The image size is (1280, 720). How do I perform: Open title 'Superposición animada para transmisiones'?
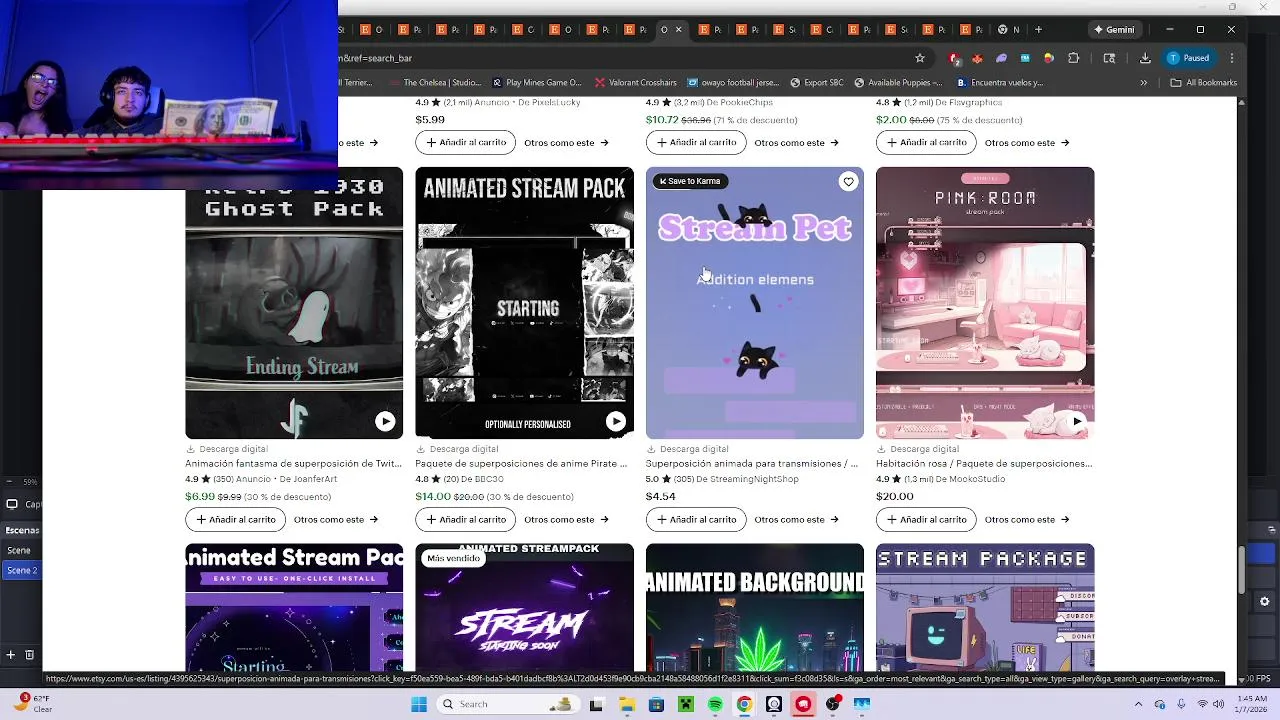752,464
